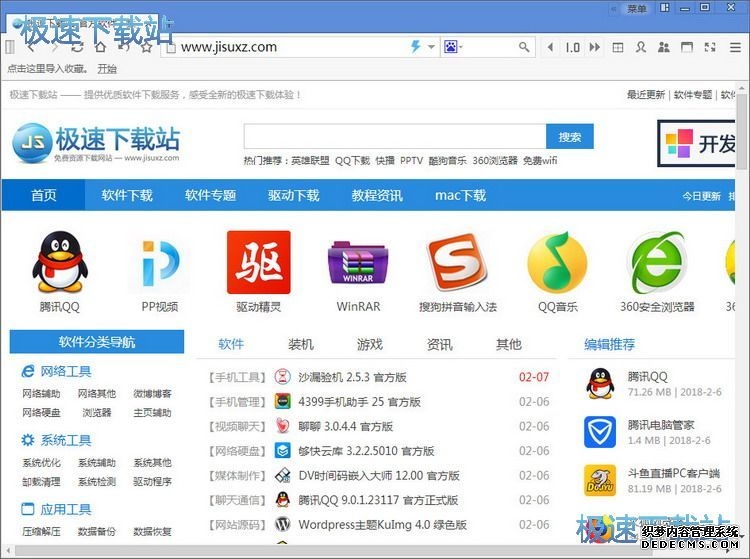Switch to the 其他 list tab
This screenshot has width=750, height=559.
[508, 344]
